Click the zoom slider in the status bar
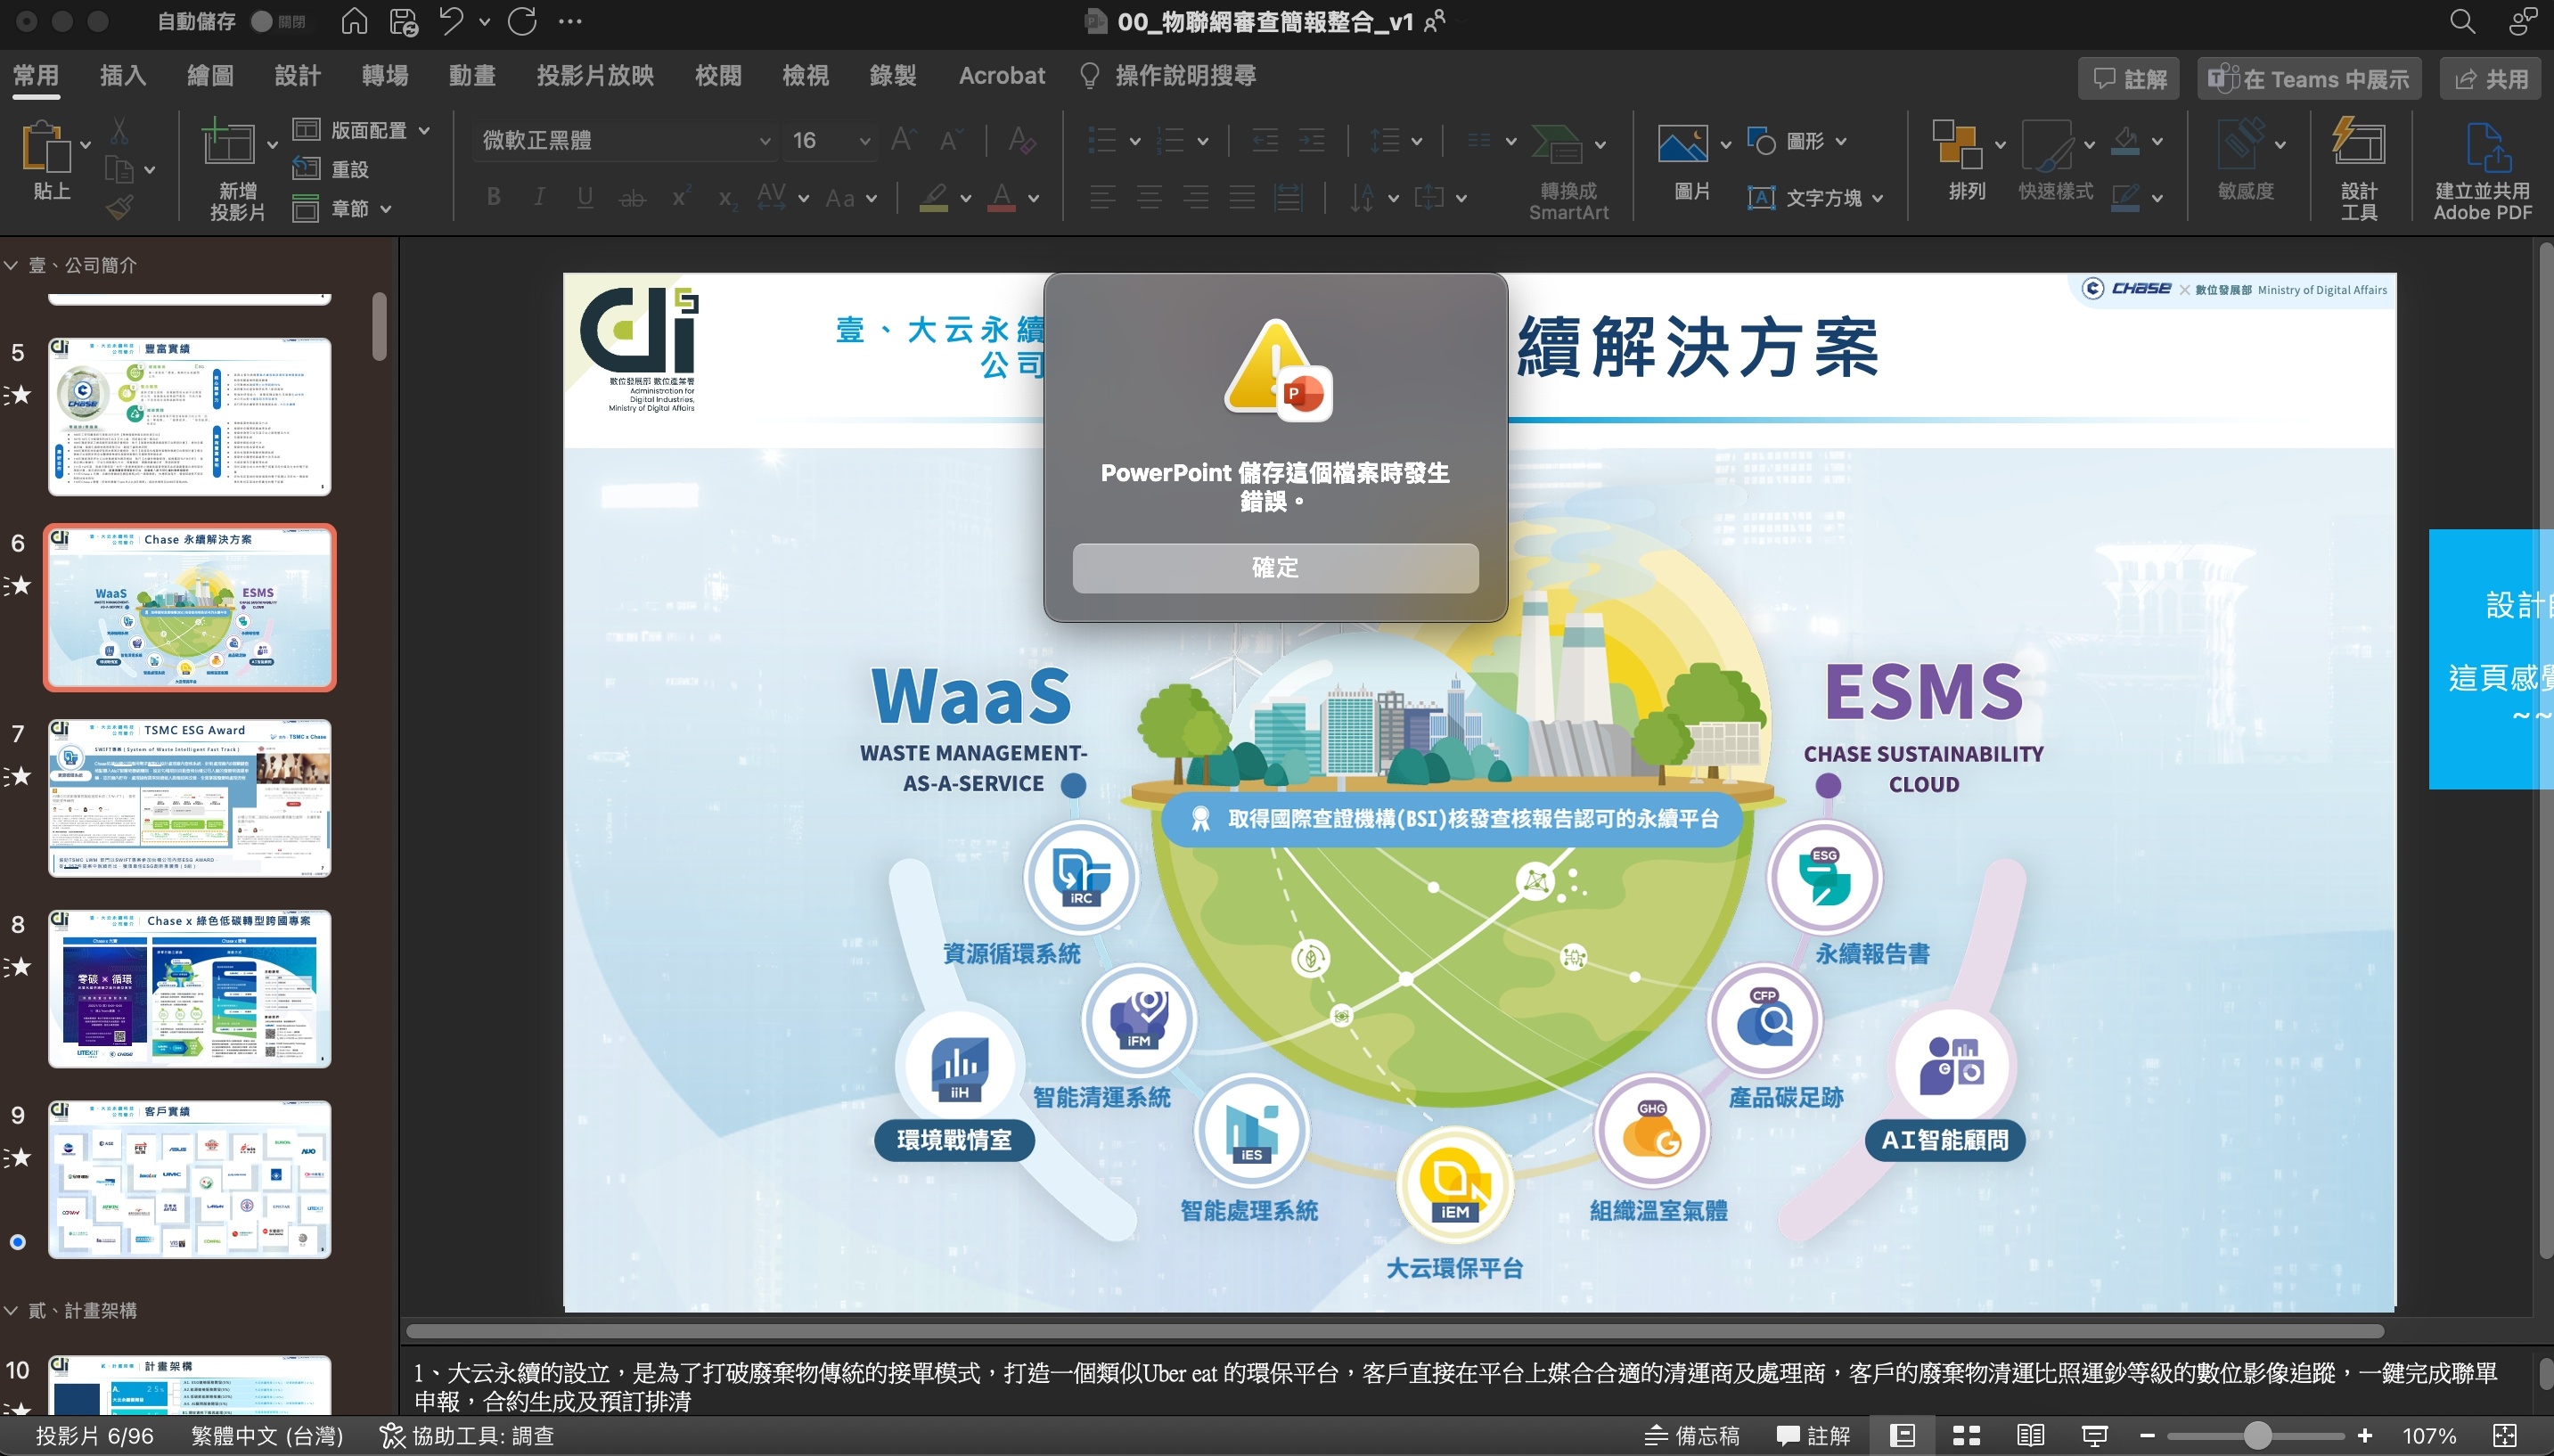This screenshot has width=2554, height=1456. click(x=2256, y=1436)
